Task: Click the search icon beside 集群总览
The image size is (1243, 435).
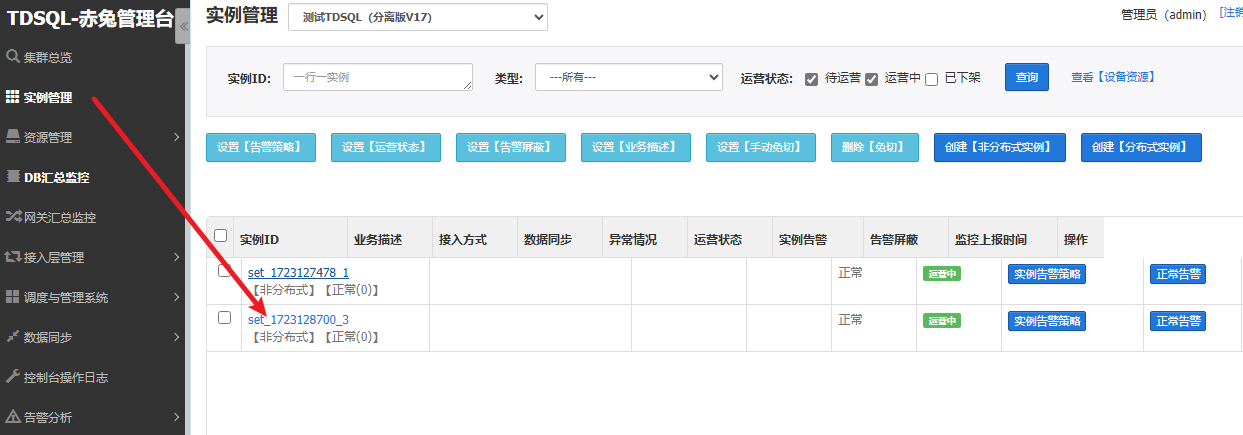Action: tap(13, 57)
